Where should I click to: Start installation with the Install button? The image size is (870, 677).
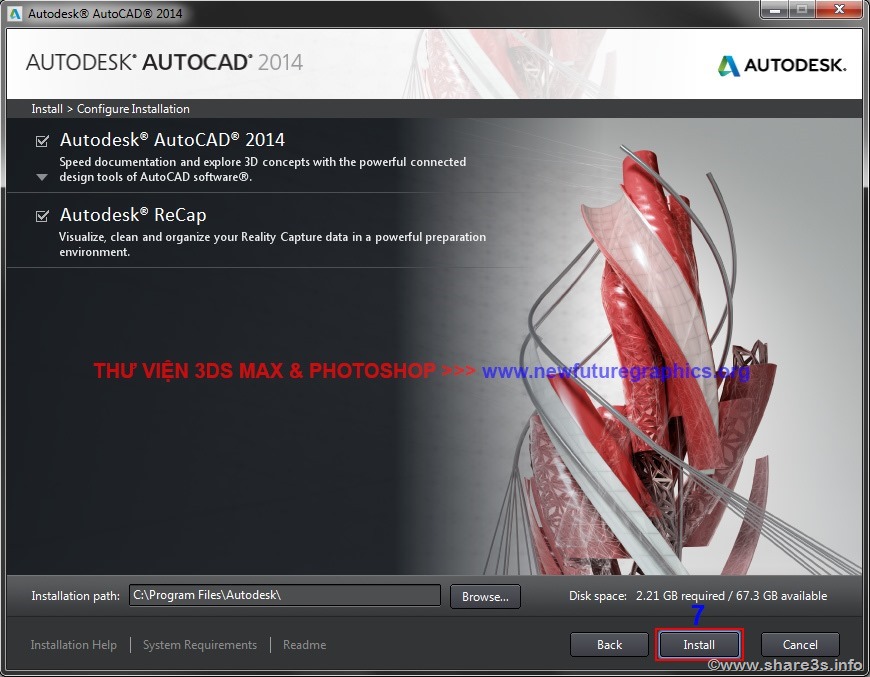pyautogui.click(x=699, y=645)
